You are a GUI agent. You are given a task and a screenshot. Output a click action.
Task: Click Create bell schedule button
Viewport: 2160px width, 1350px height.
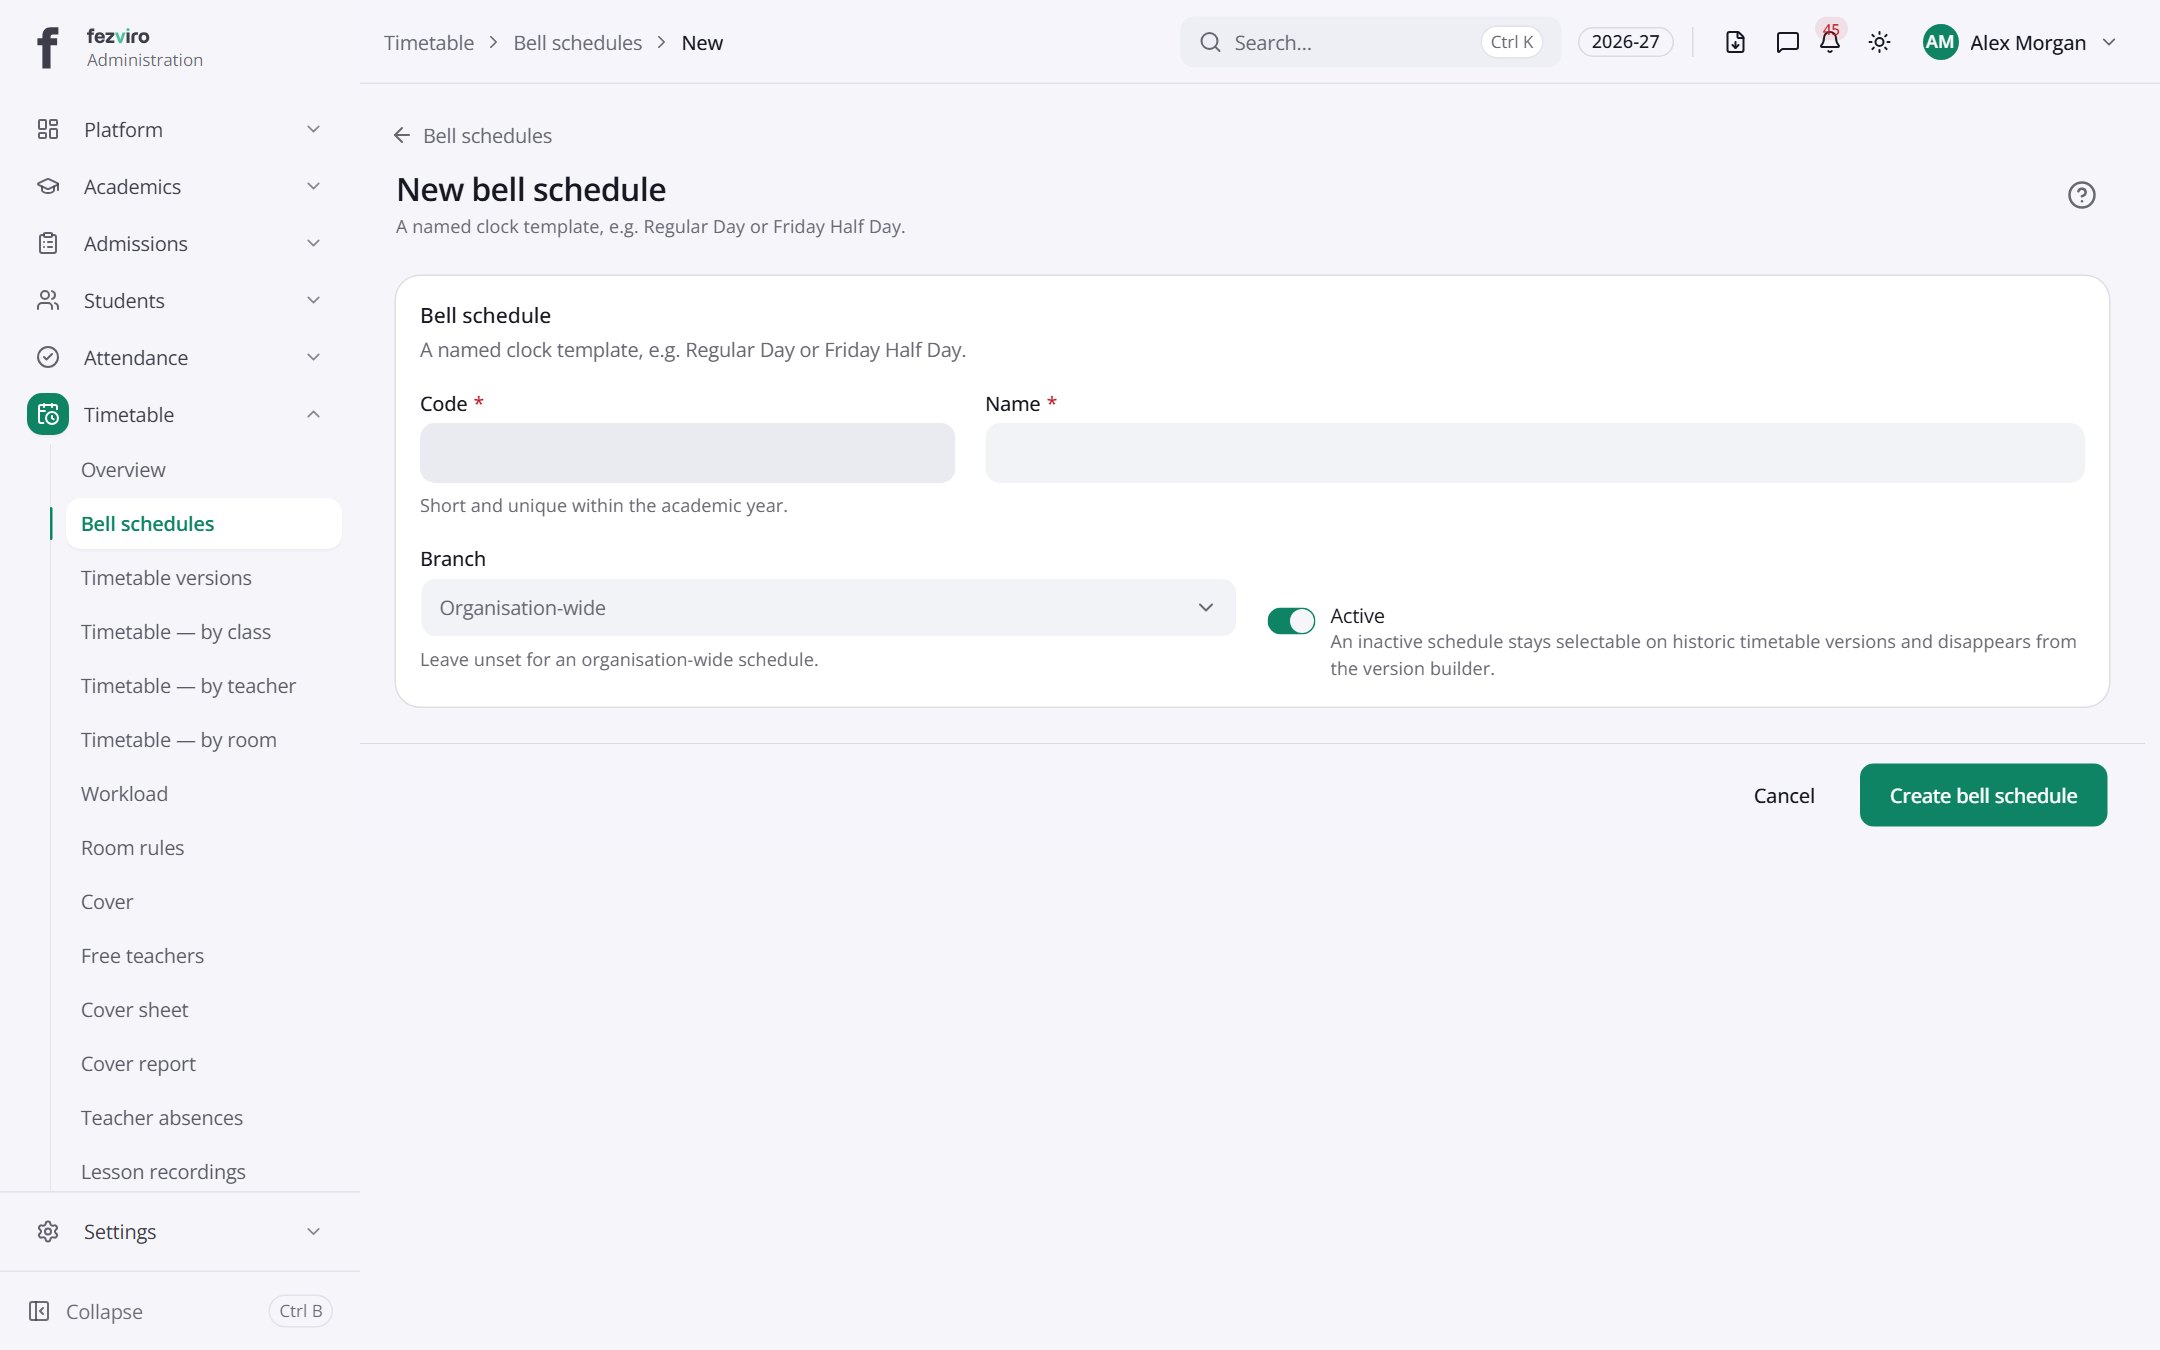tap(1983, 795)
